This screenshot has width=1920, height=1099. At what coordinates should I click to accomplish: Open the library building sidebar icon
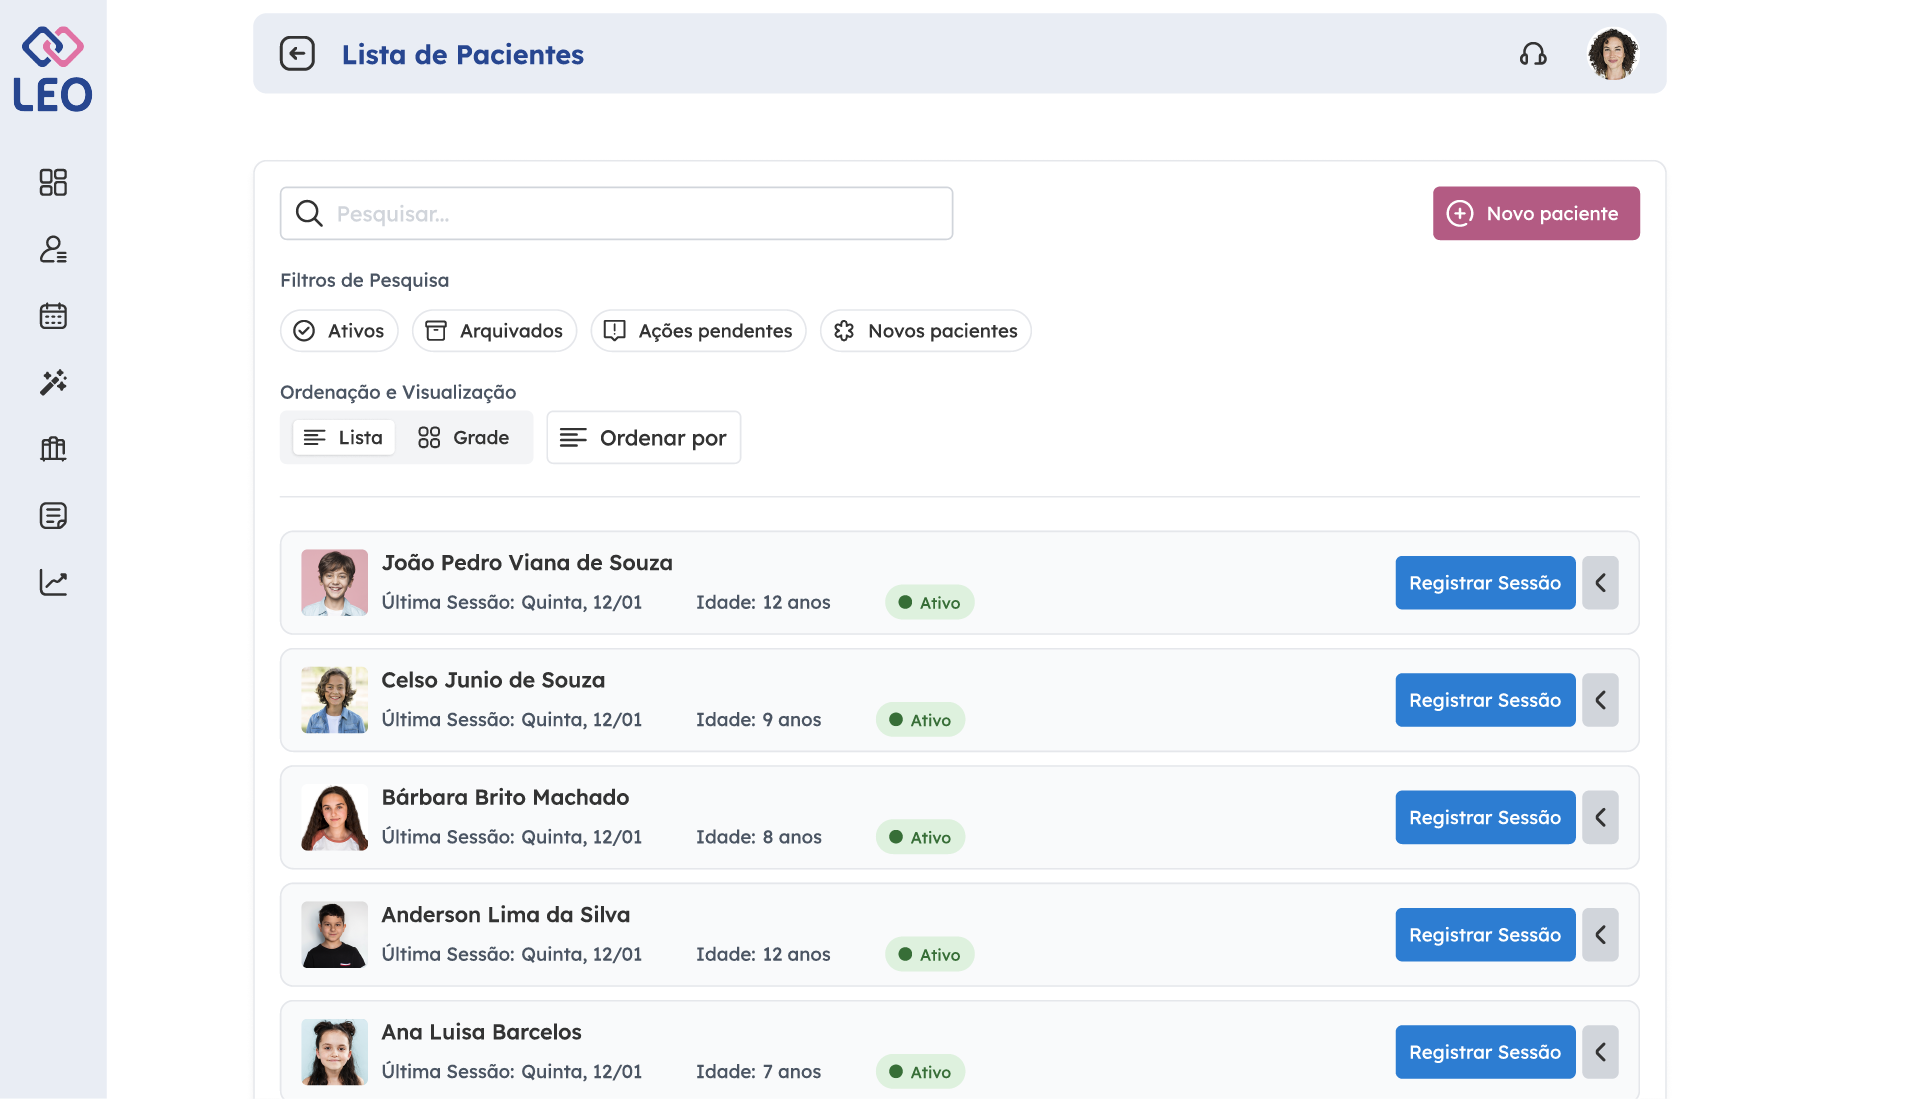point(53,449)
